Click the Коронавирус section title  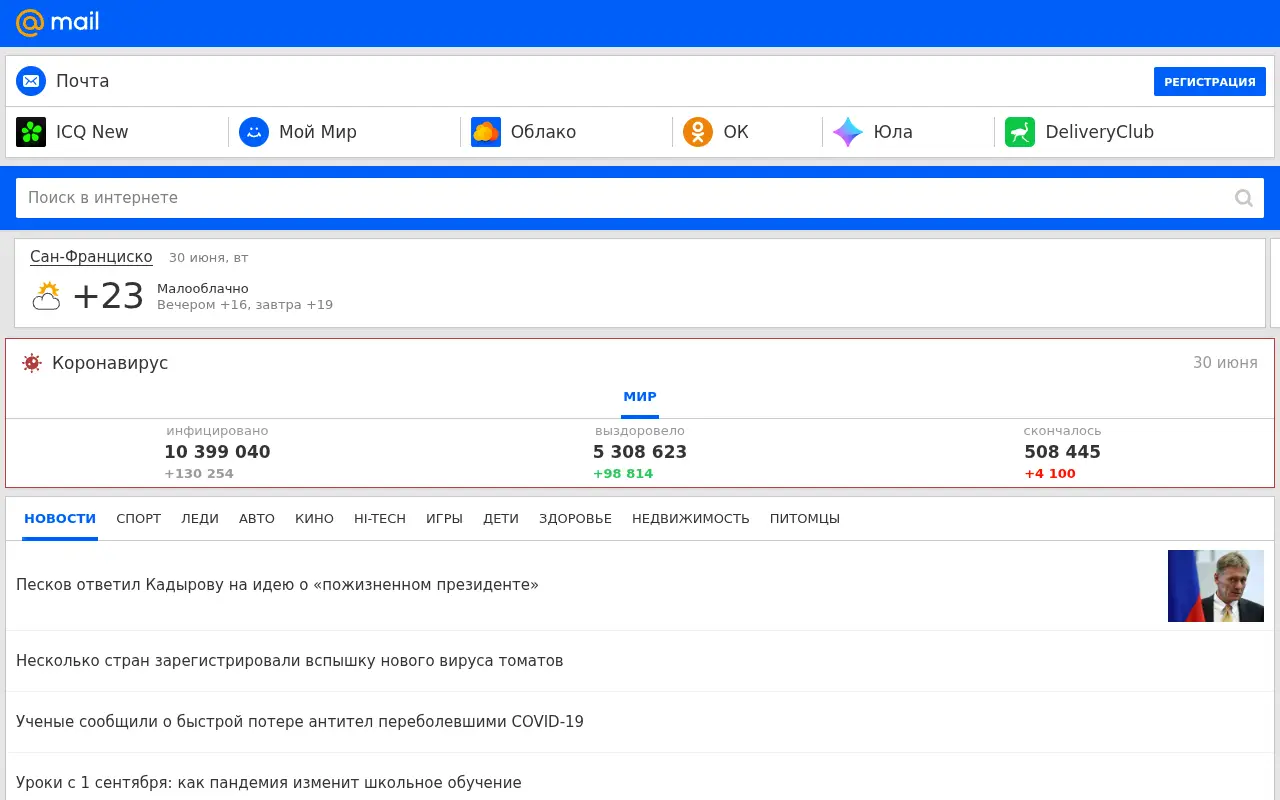click(110, 363)
